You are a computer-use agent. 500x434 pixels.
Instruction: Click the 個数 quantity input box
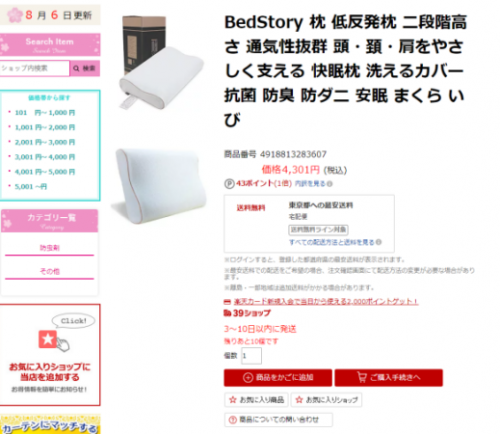point(251,356)
